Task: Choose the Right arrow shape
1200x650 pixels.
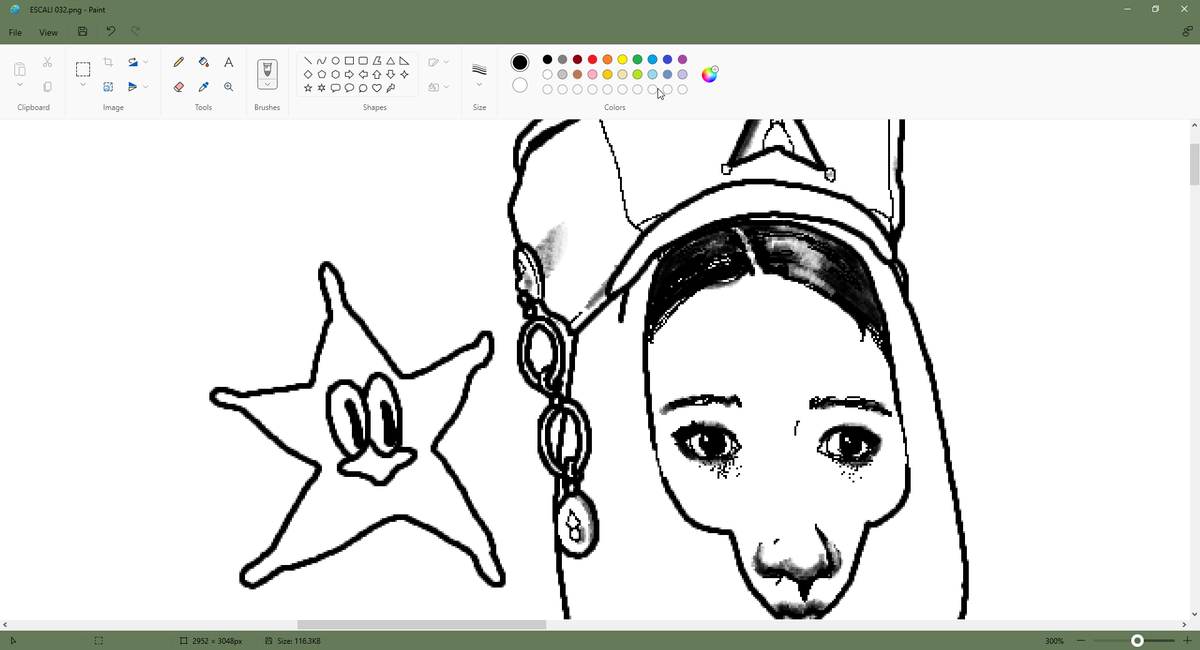Action: 349,74
